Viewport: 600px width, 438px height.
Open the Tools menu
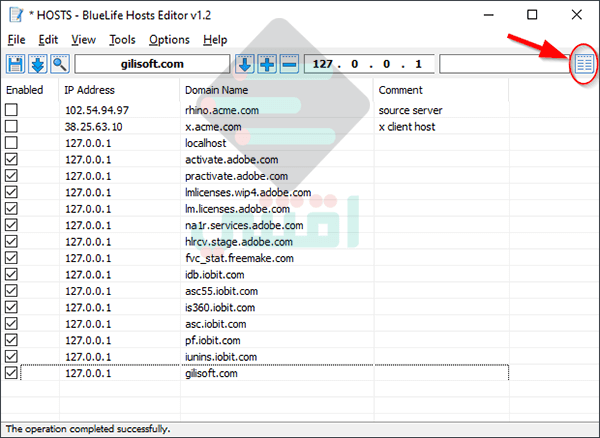[x=122, y=40]
